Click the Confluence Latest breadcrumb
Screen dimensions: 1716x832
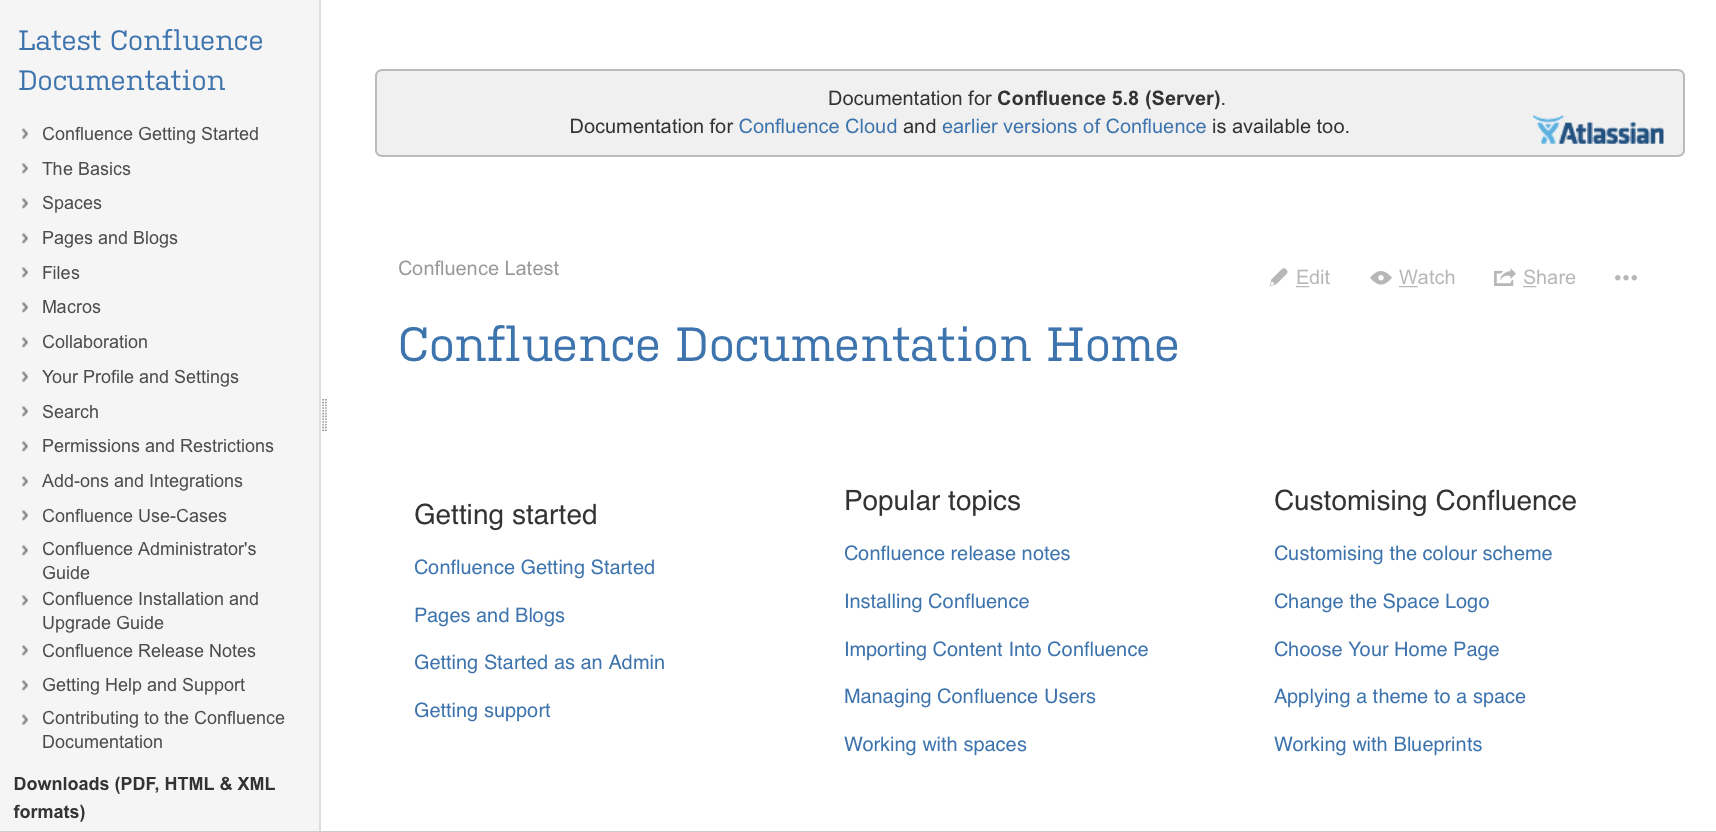(x=478, y=268)
